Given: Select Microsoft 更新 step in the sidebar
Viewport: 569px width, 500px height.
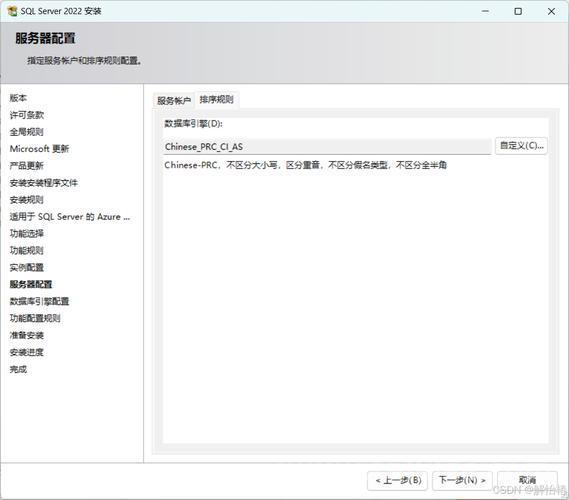Looking at the screenshot, I should (39, 149).
